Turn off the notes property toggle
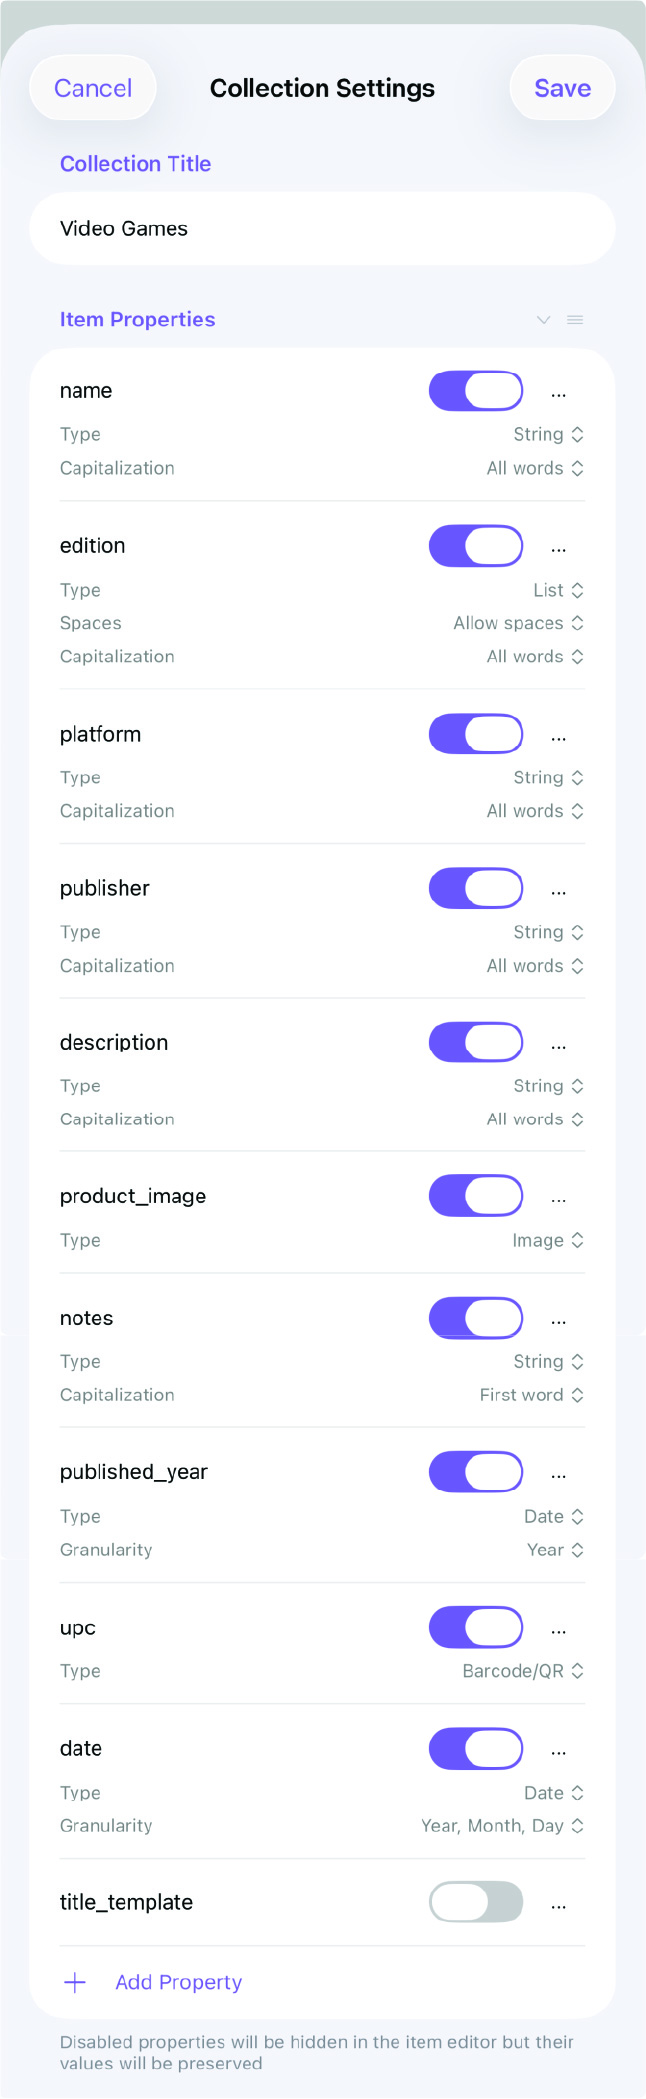Screen dimensions: 646x2099 476,1318
